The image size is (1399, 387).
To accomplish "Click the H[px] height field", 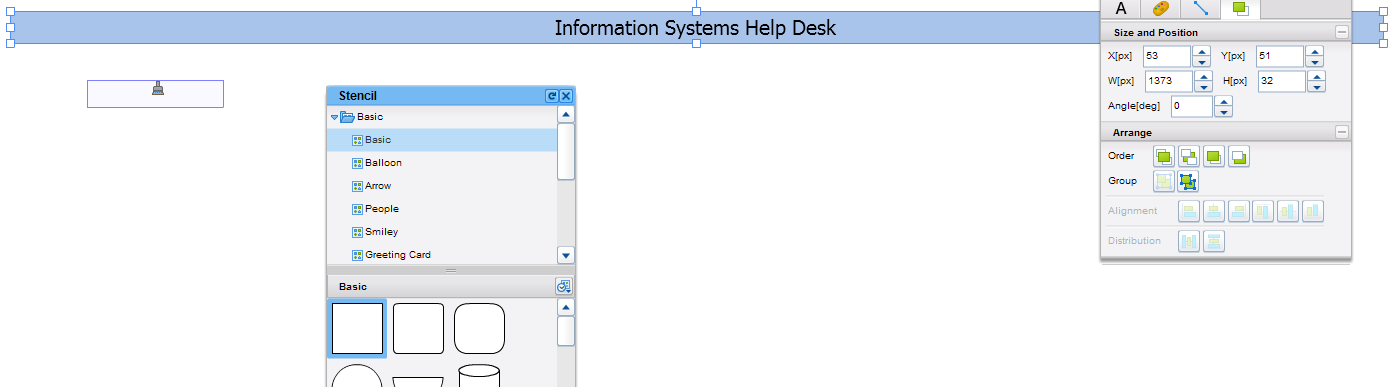I will (x=1283, y=81).
